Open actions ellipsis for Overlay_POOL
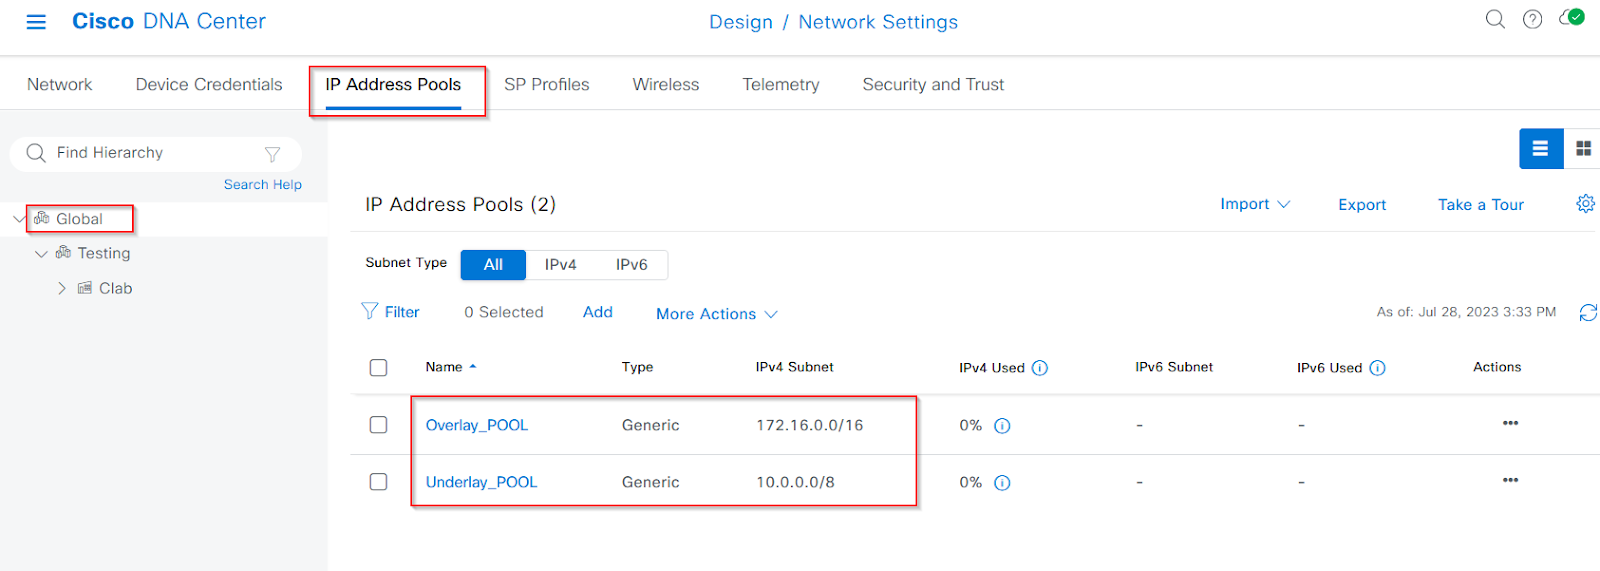The height and width of the screenshot is (571, 1600). [1510, 423]
